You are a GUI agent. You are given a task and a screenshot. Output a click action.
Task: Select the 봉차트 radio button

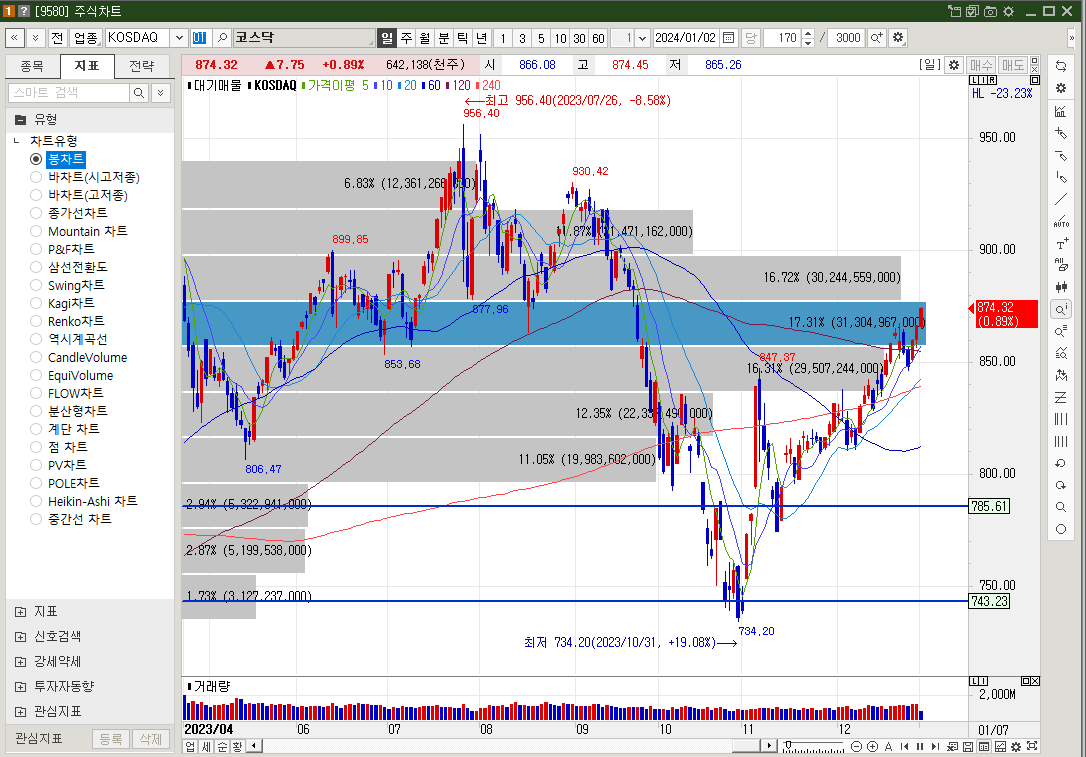(36, 159)
